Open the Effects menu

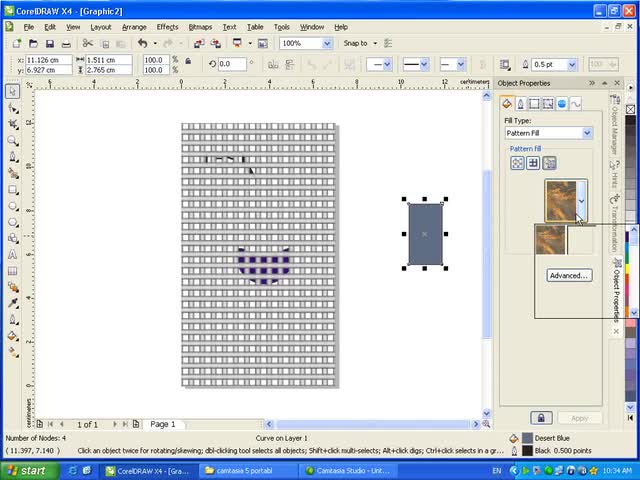pos(167,27)
